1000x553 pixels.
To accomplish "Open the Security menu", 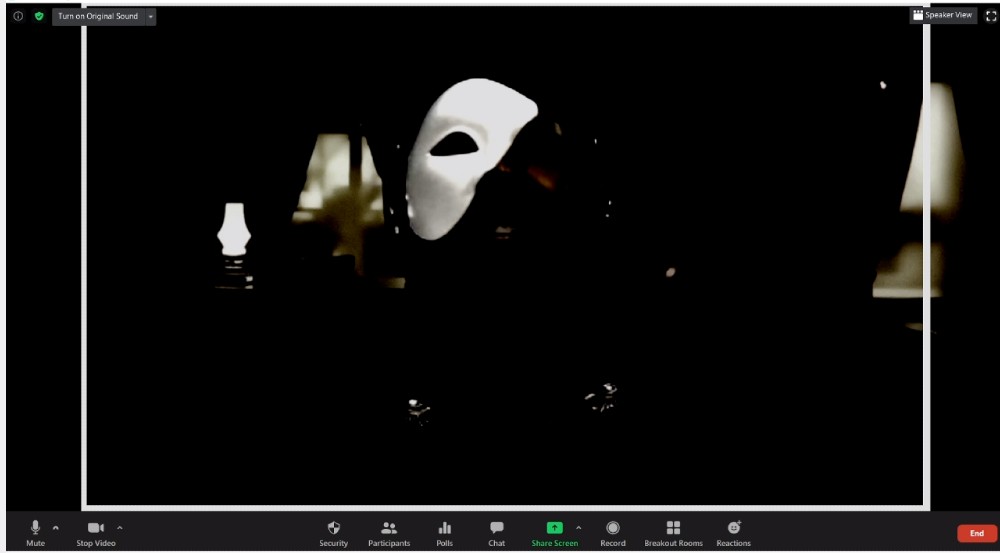I will (x=334, y=534).
